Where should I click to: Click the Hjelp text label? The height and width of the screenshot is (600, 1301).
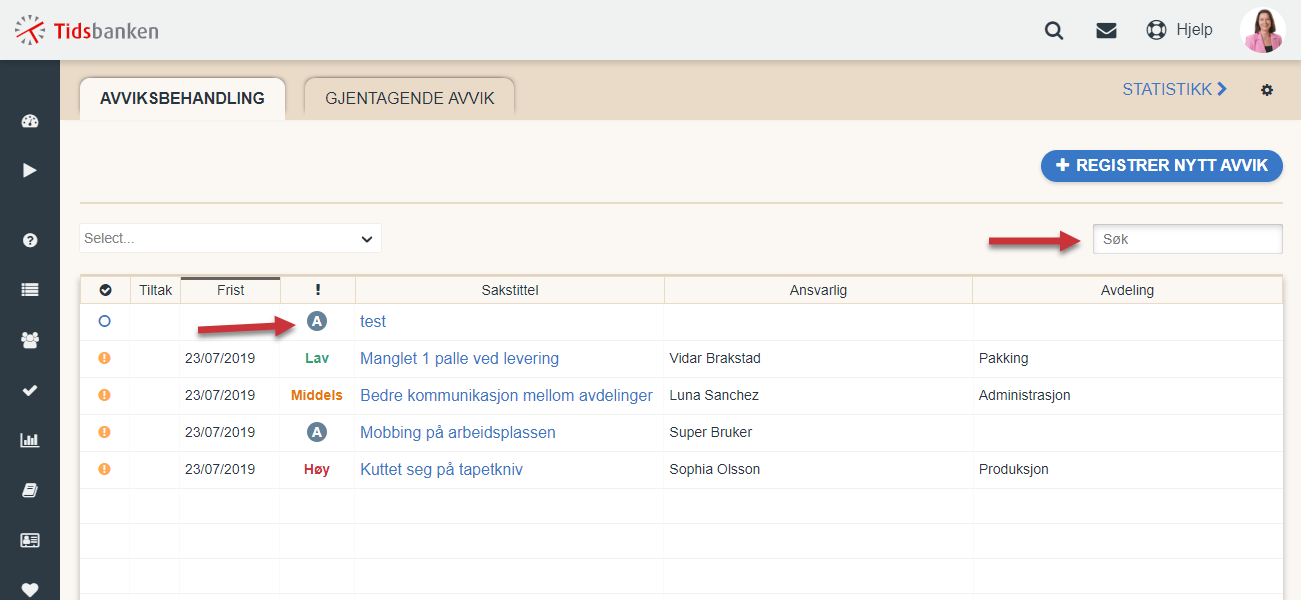click(1194, 30)
